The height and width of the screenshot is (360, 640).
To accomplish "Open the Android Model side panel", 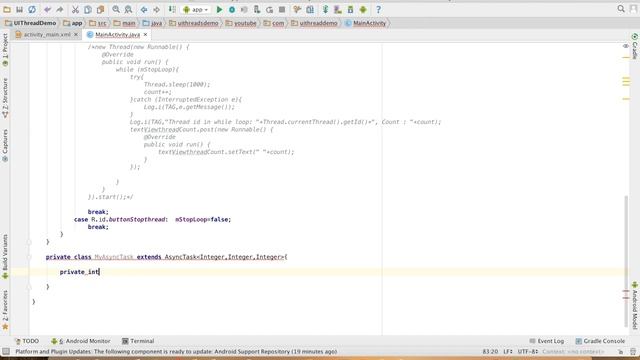I will click(x=635, y=305).
